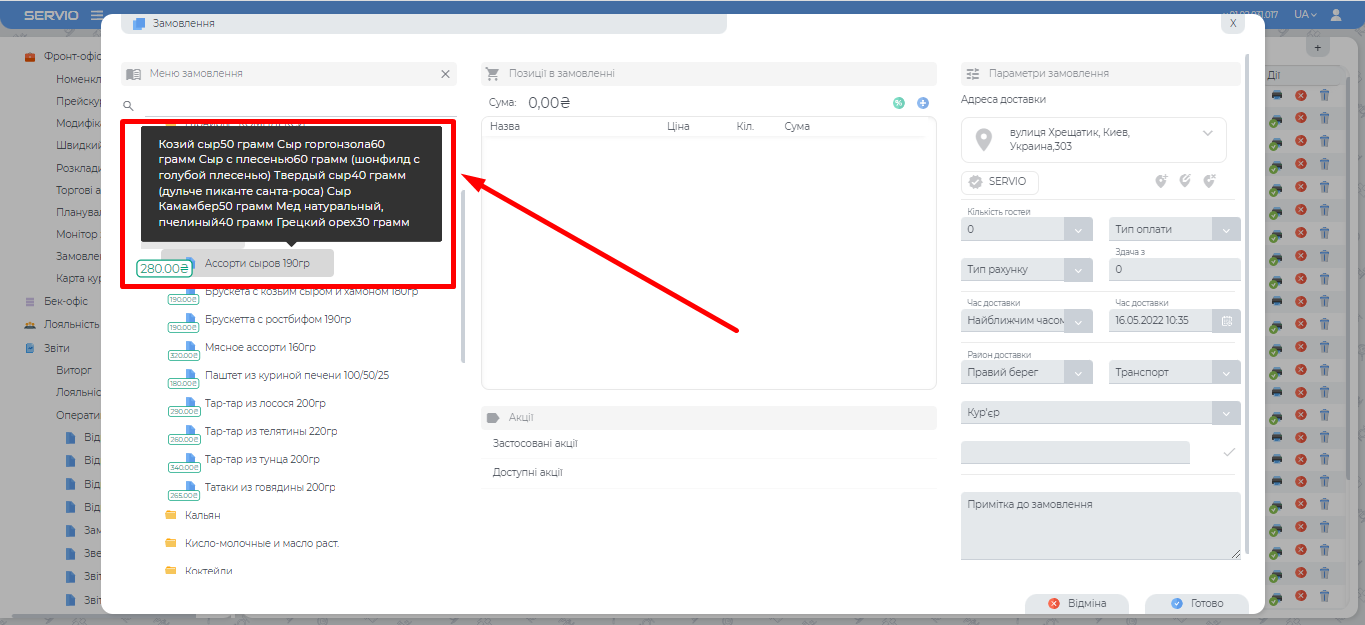Select Тар-тар из лосося 200гр menu item
The width and height of the screenshot is (1365, 625).
(x=264, y=403)
